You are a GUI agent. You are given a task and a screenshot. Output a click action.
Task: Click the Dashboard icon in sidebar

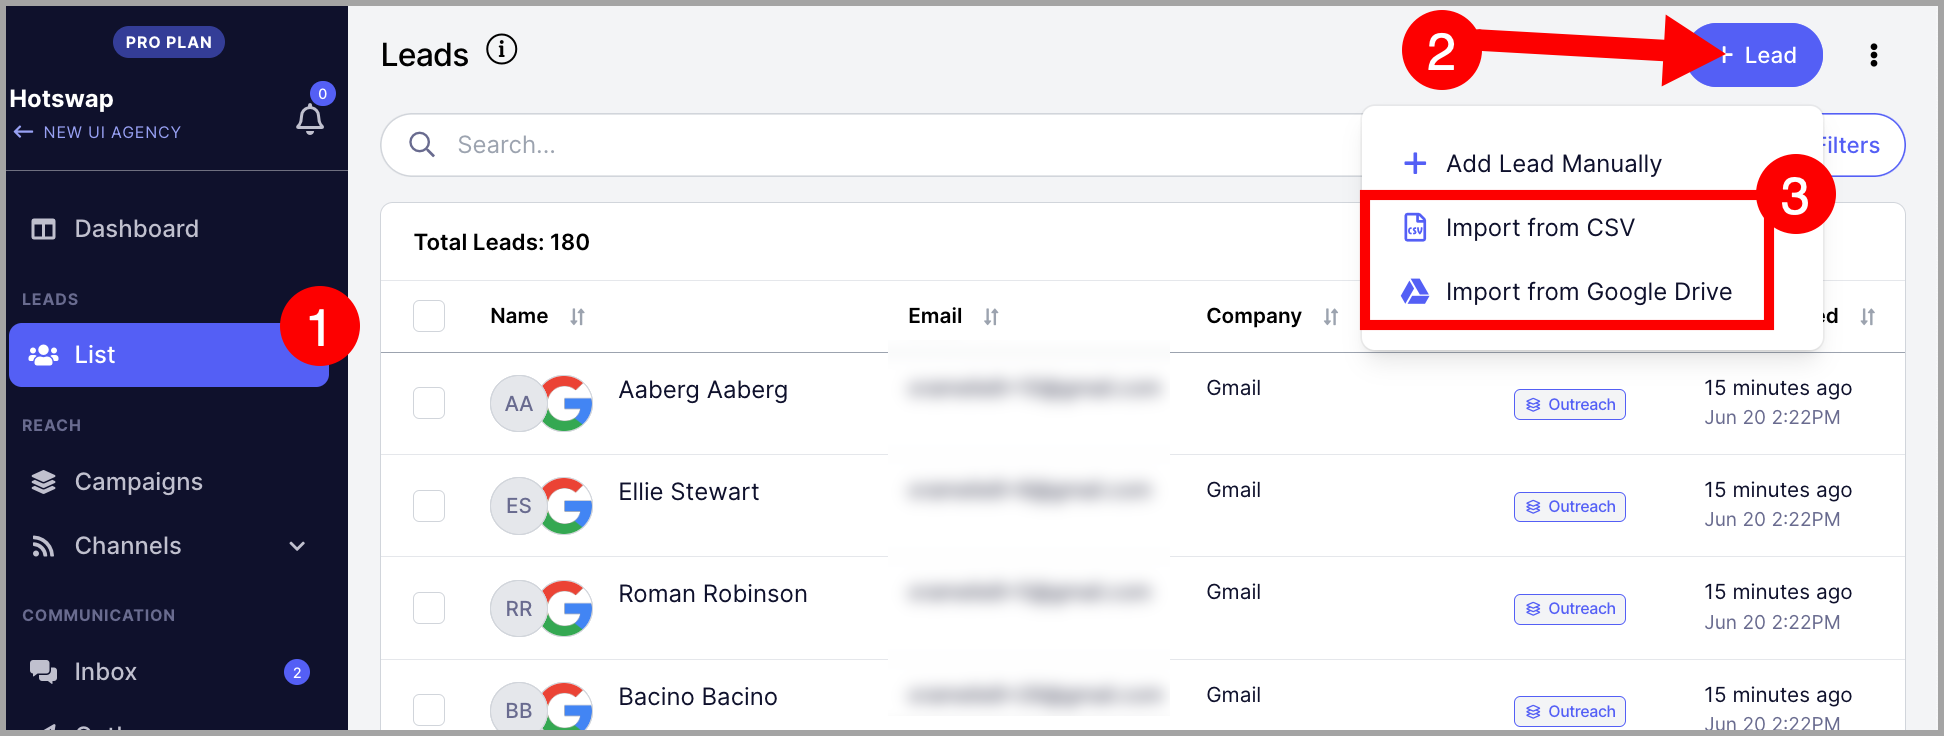click(x=43, y=229)
